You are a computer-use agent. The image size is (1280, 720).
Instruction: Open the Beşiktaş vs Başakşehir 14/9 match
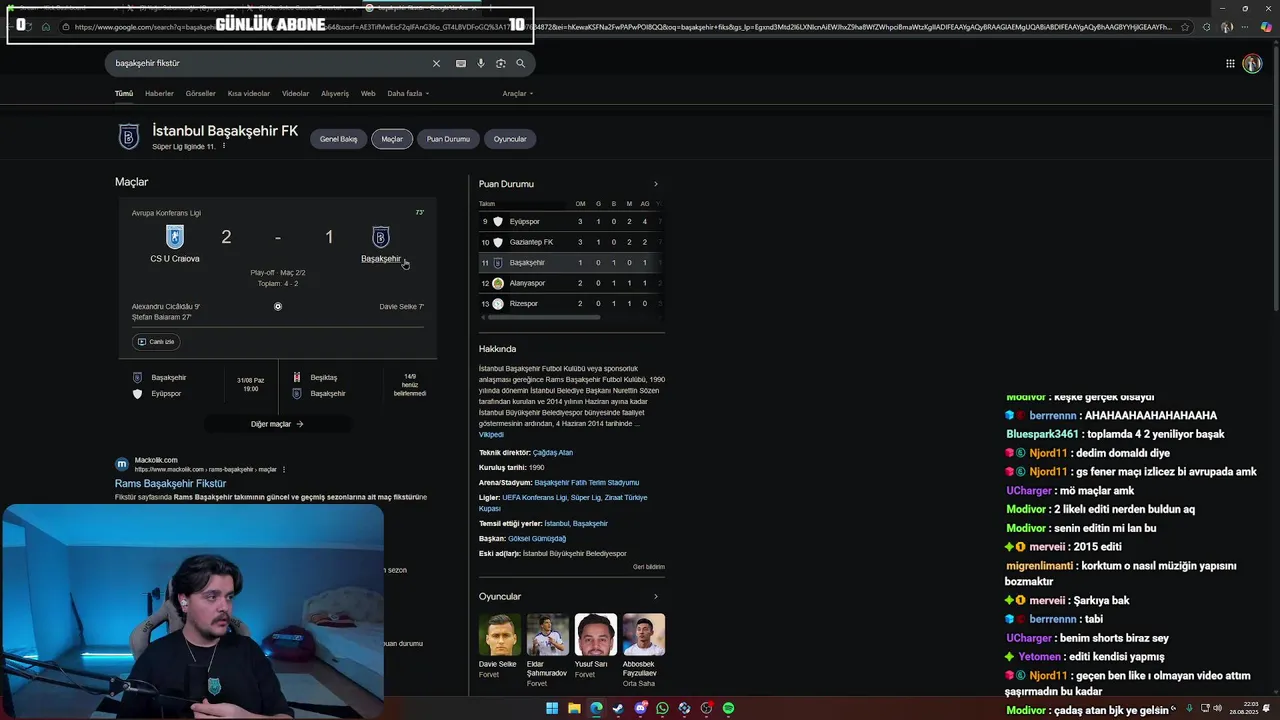pos(357,385)
